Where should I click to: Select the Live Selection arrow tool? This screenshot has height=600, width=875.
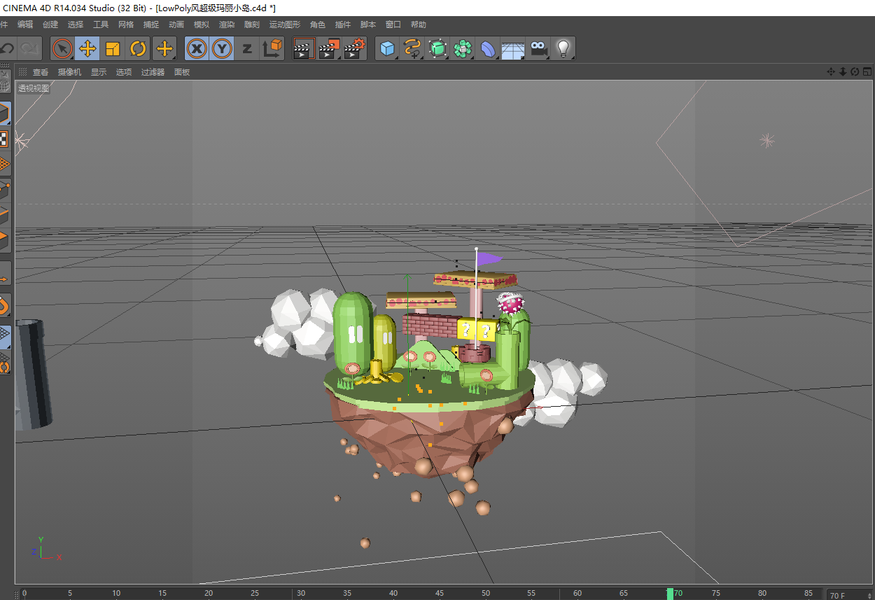tap(62, 49)
